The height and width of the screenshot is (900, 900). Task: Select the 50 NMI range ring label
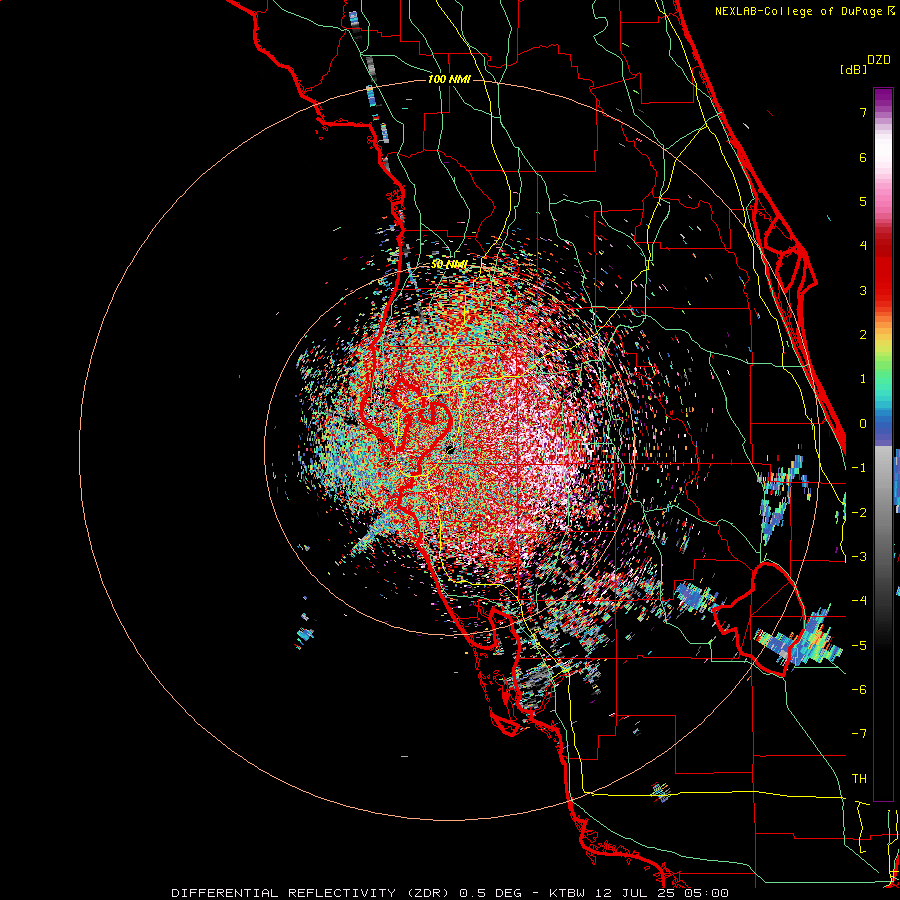pyautogui.click(x=449, y=264)
